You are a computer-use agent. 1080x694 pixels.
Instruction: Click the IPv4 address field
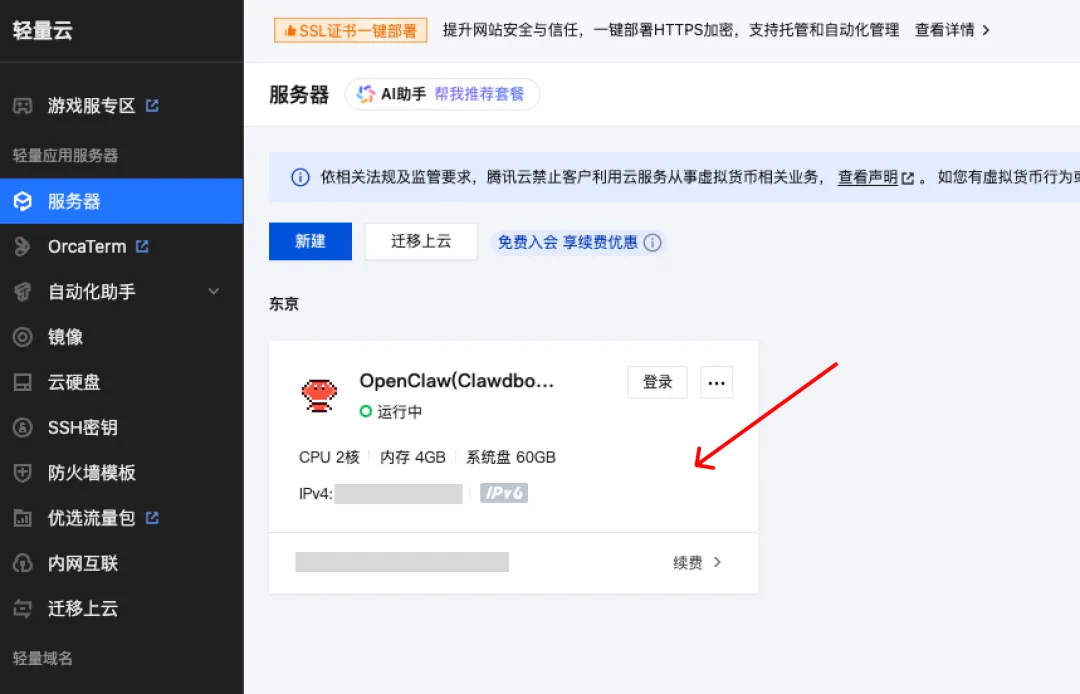[x=398, y=494]
